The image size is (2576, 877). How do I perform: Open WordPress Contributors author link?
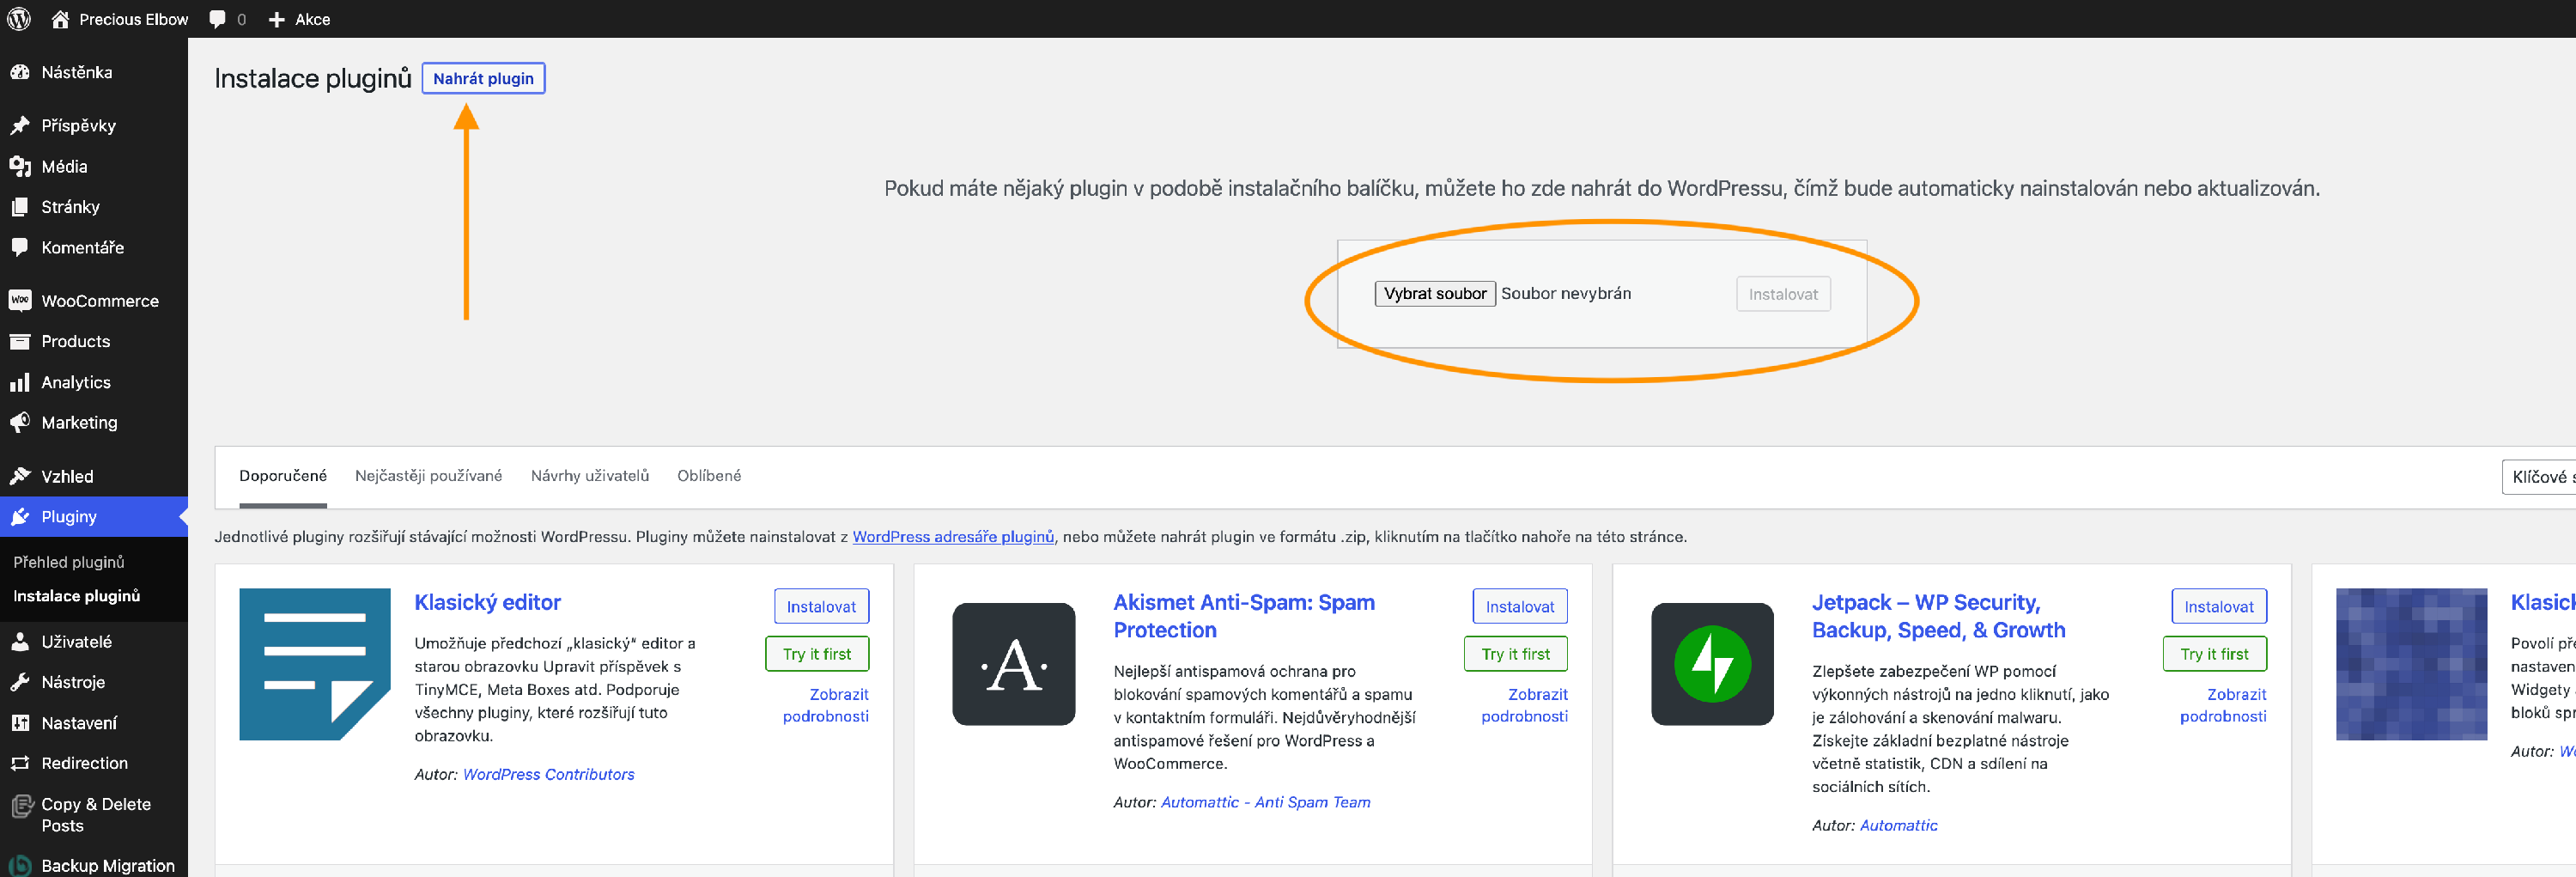coord(548,774)
